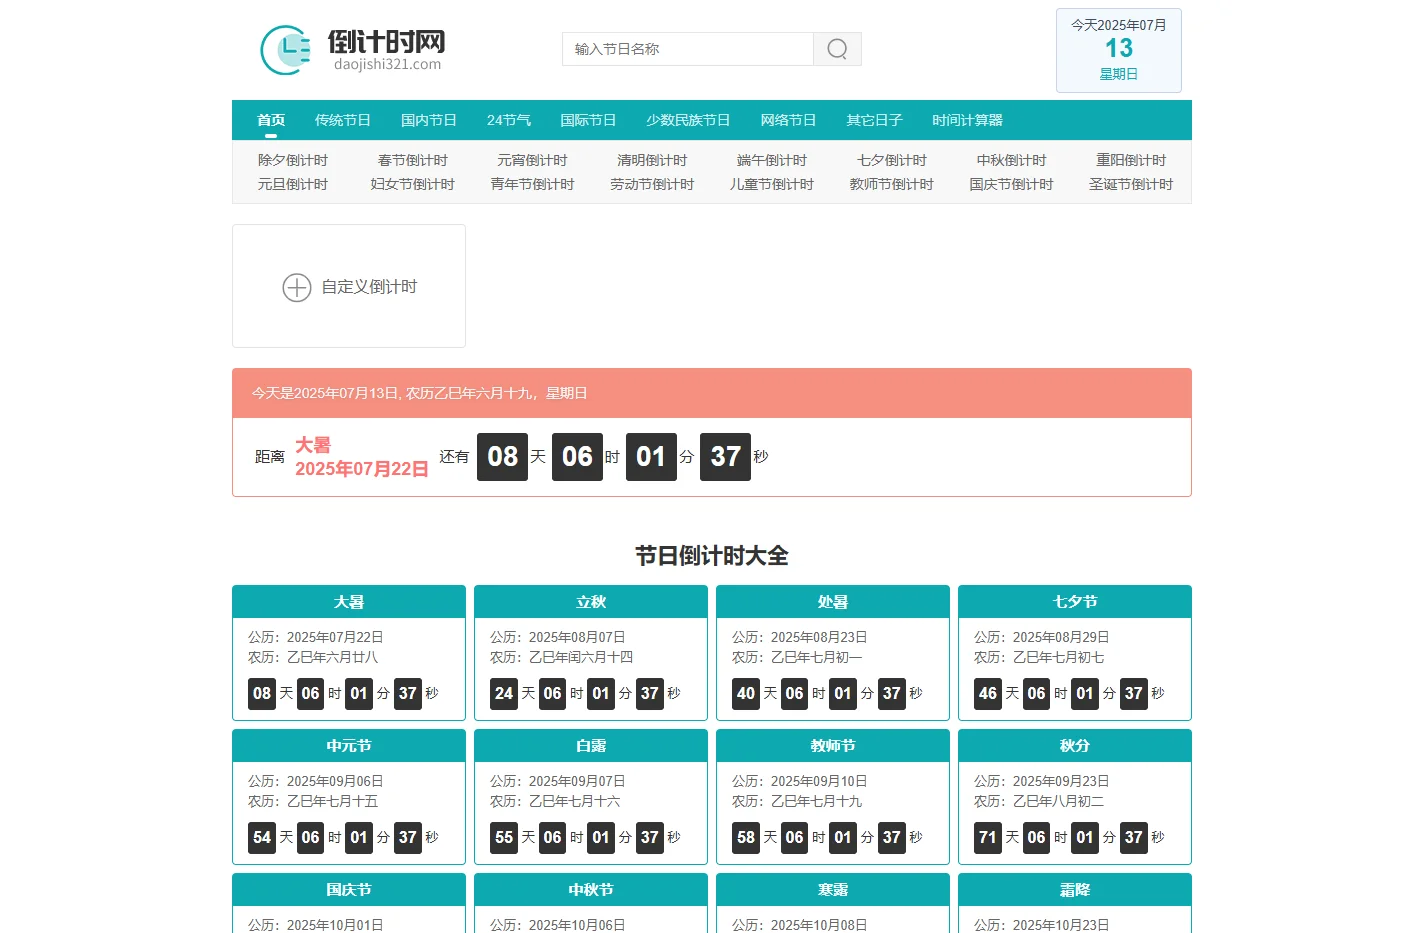Click the 自定义倒计时 label text

pyautogui.click(x=369, y=287)
